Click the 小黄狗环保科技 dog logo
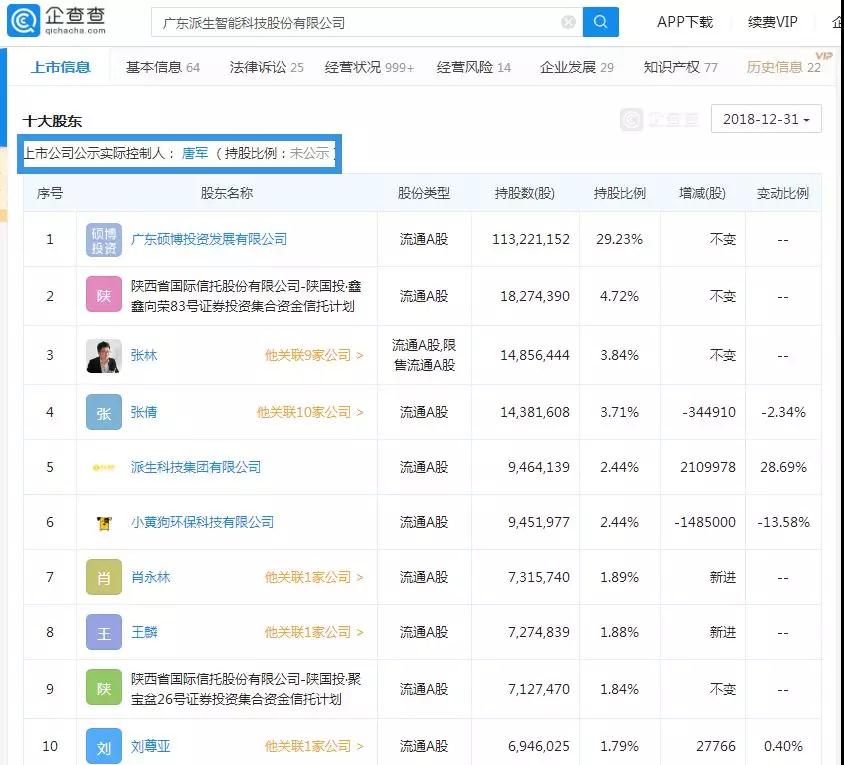 click(x=104, y=523)
